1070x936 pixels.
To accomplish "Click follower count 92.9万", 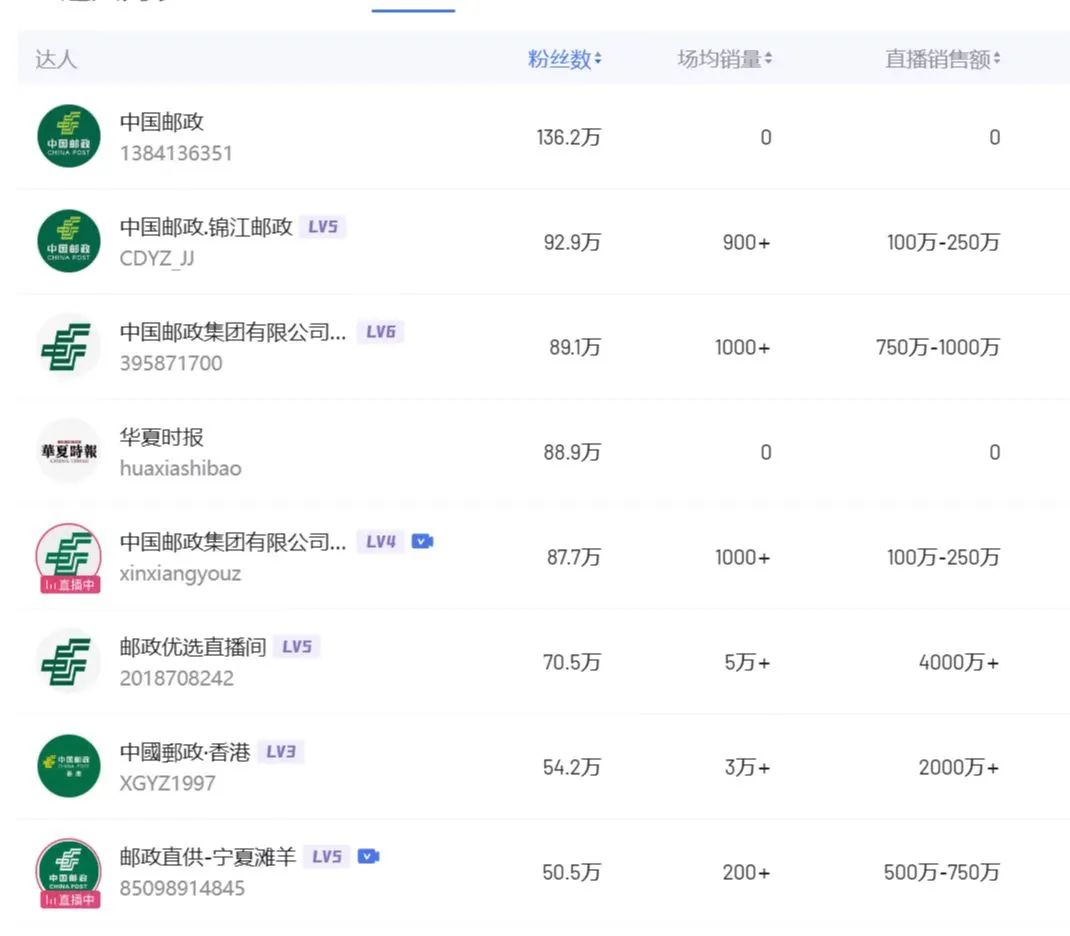I will tap(572, 243).
